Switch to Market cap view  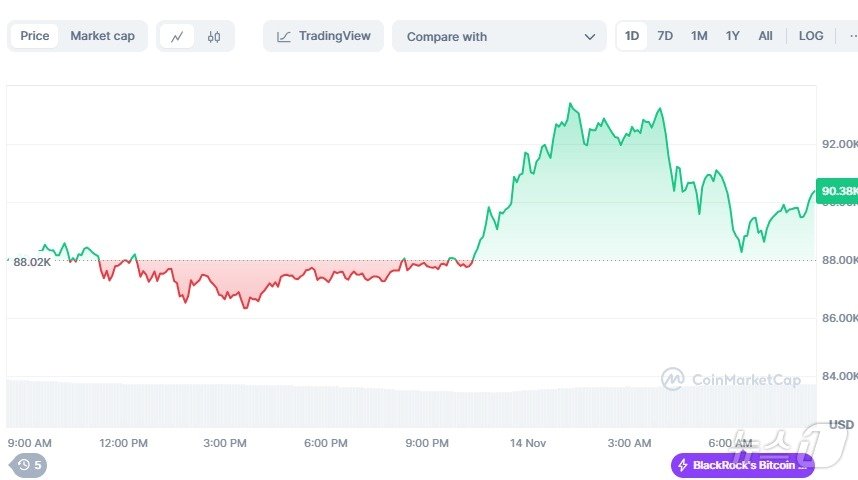click(102, 36)
